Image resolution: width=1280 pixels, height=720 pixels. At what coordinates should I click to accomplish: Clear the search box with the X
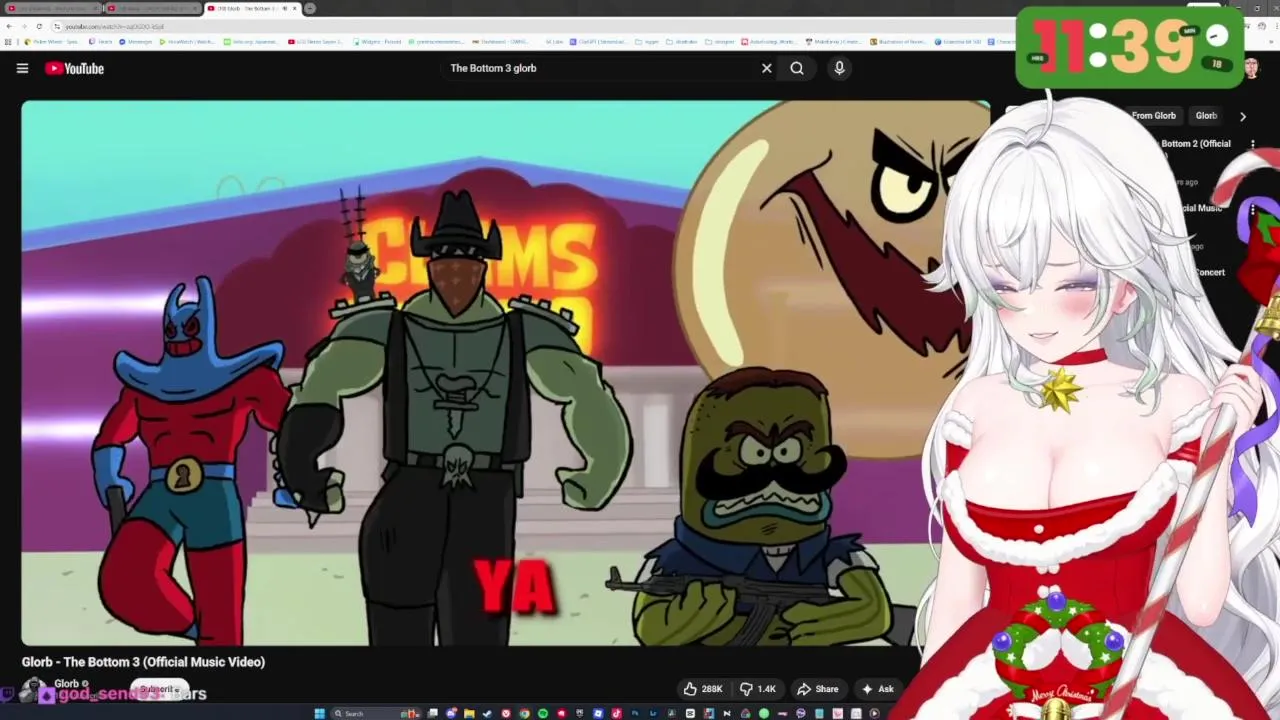pos(767,68)
